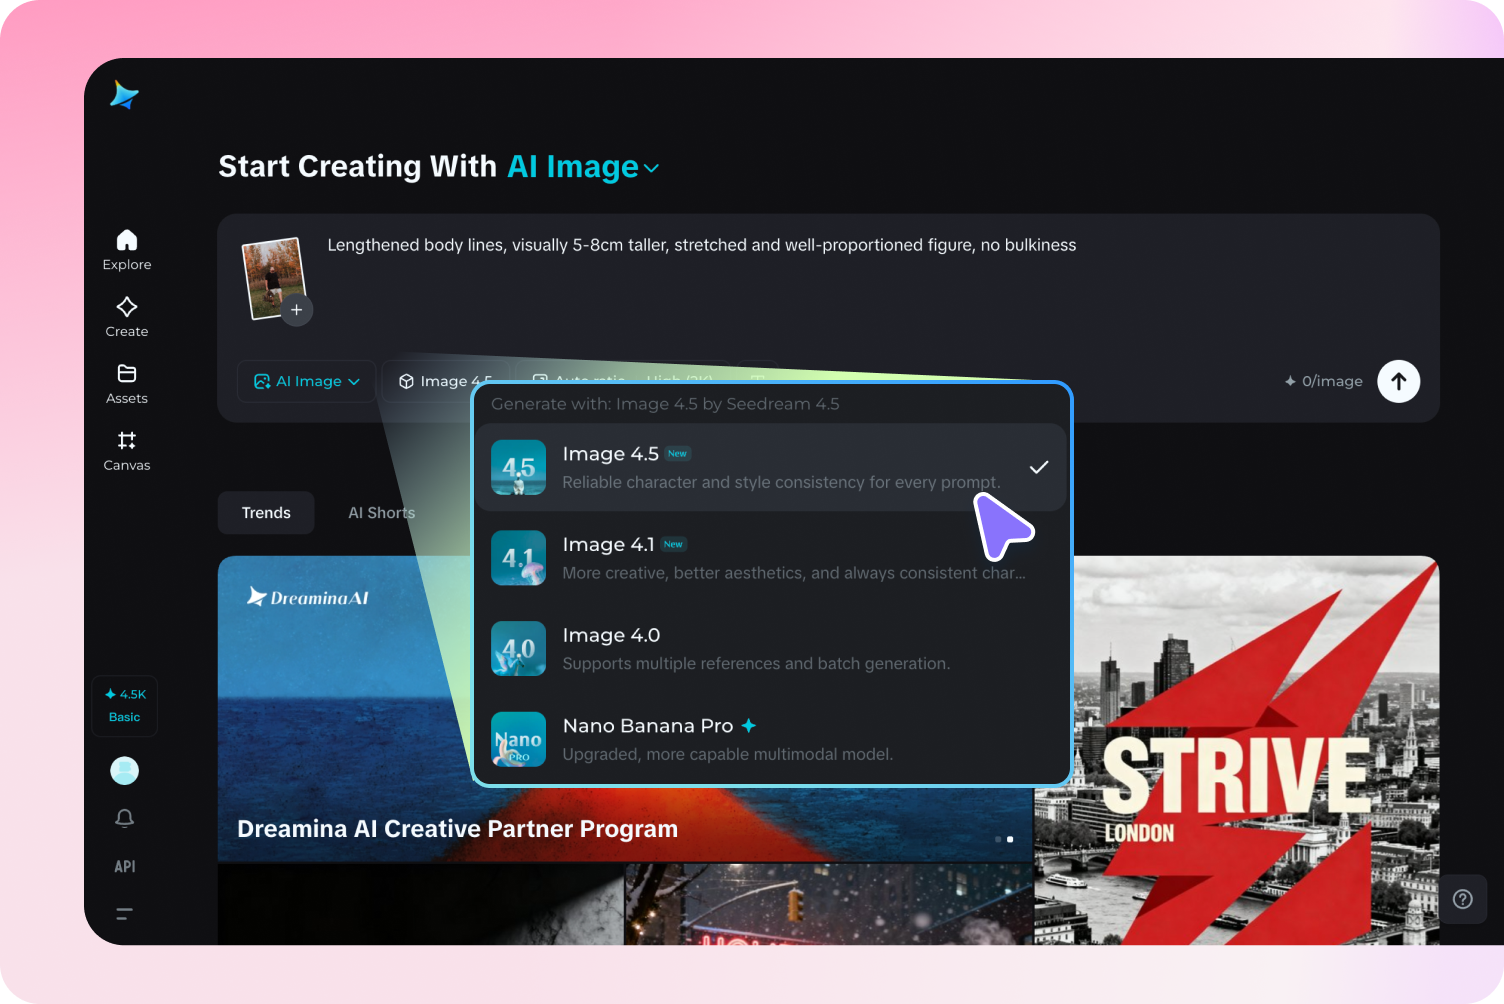This screenshot has width=1504, height=1004.
Task: Select the Image 4.1 model option
Action: (770, 558)
